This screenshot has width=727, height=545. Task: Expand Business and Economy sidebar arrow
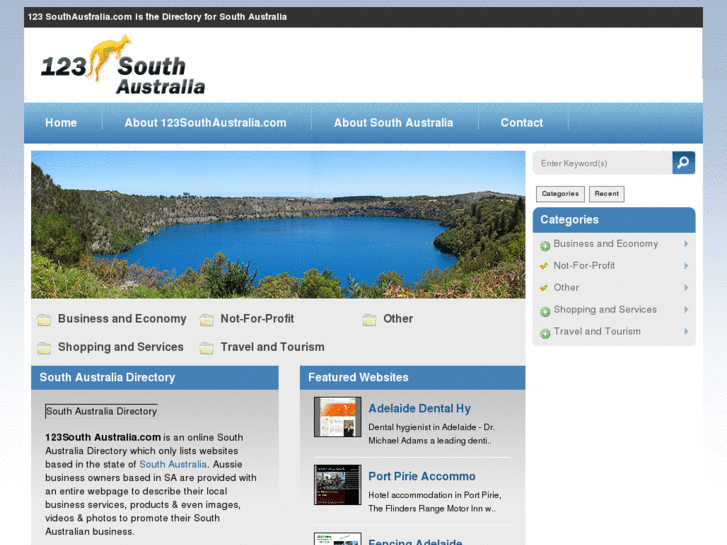coord(686,244)
